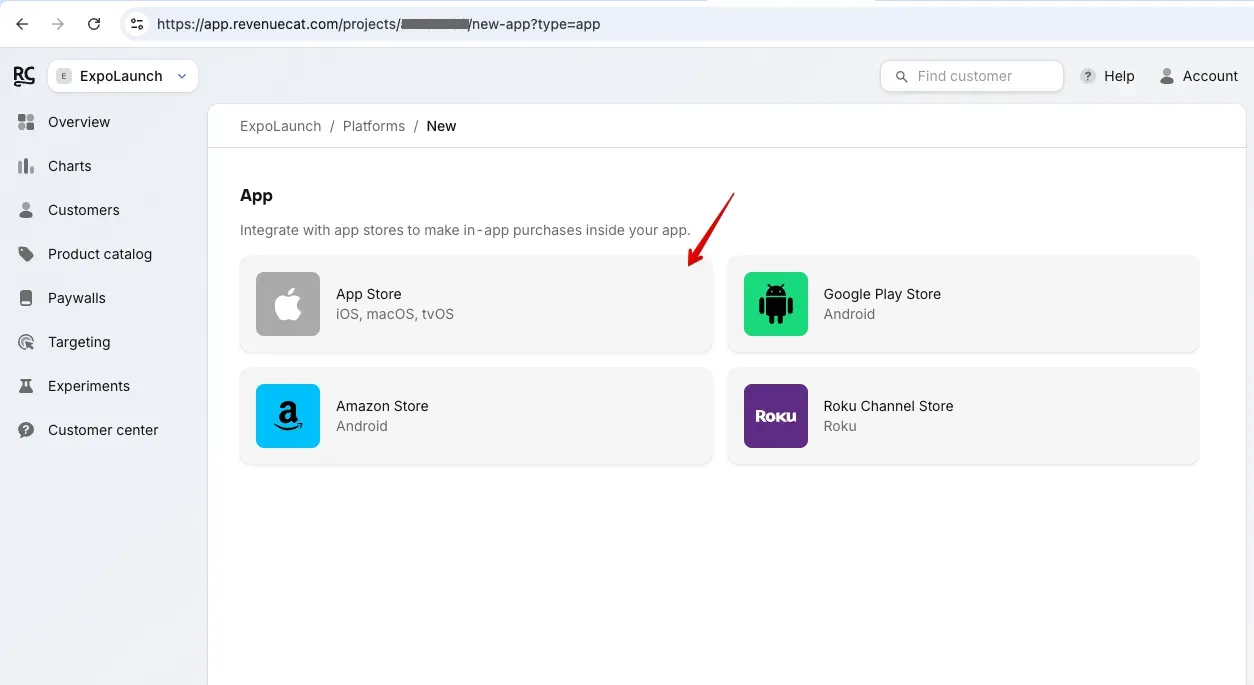Screen dimensions: 1254x685
Task: Click the Account avatar icon
Action: tap(1167, 76)
